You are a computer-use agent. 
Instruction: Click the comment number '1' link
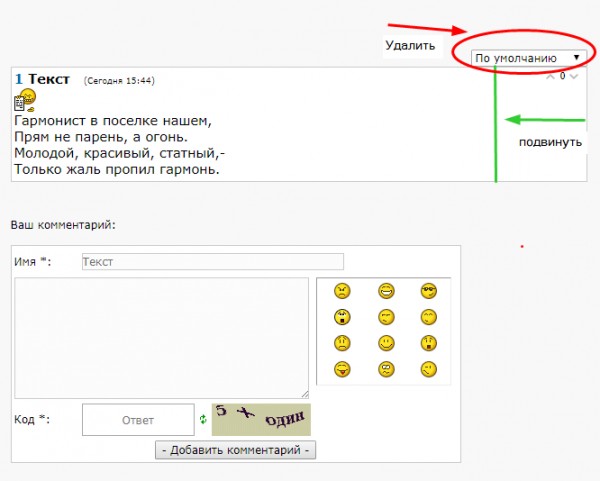click(19, 79)
